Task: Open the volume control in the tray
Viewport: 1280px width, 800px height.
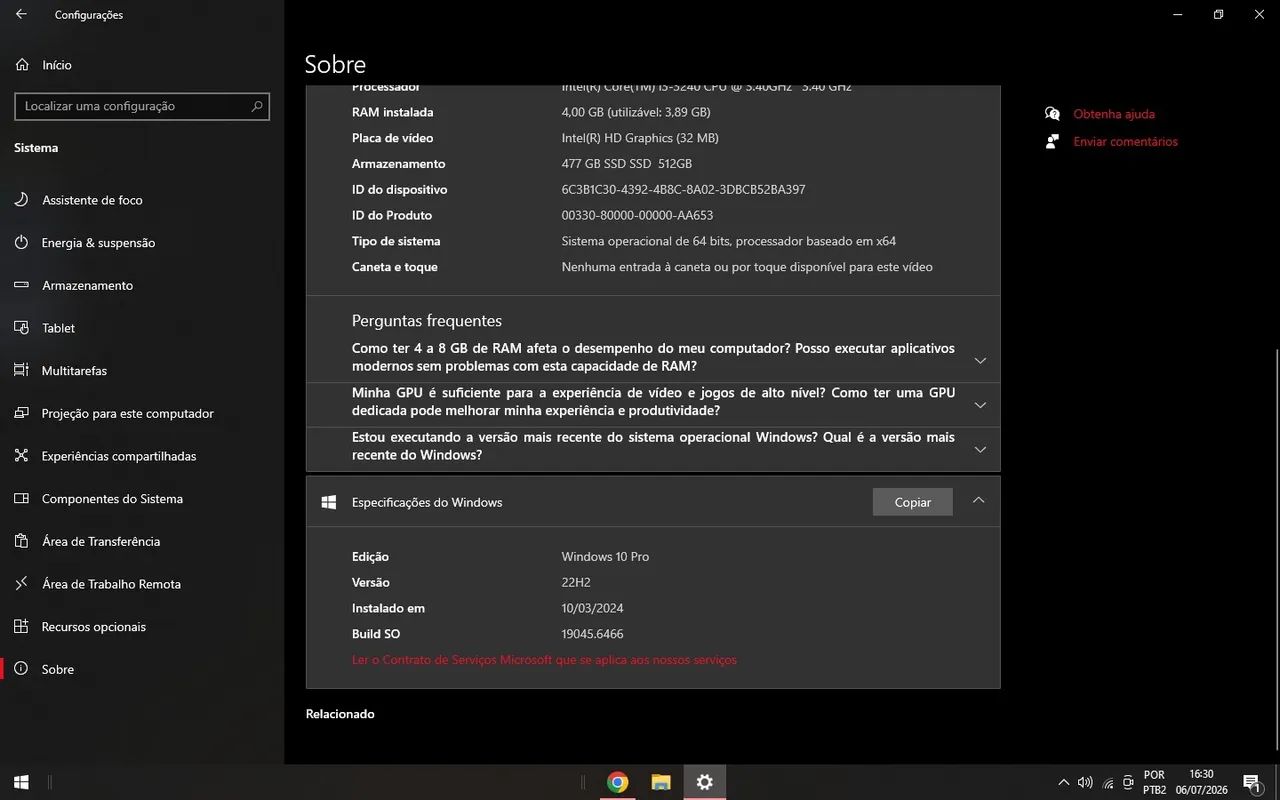Action: coord(1085,782)
